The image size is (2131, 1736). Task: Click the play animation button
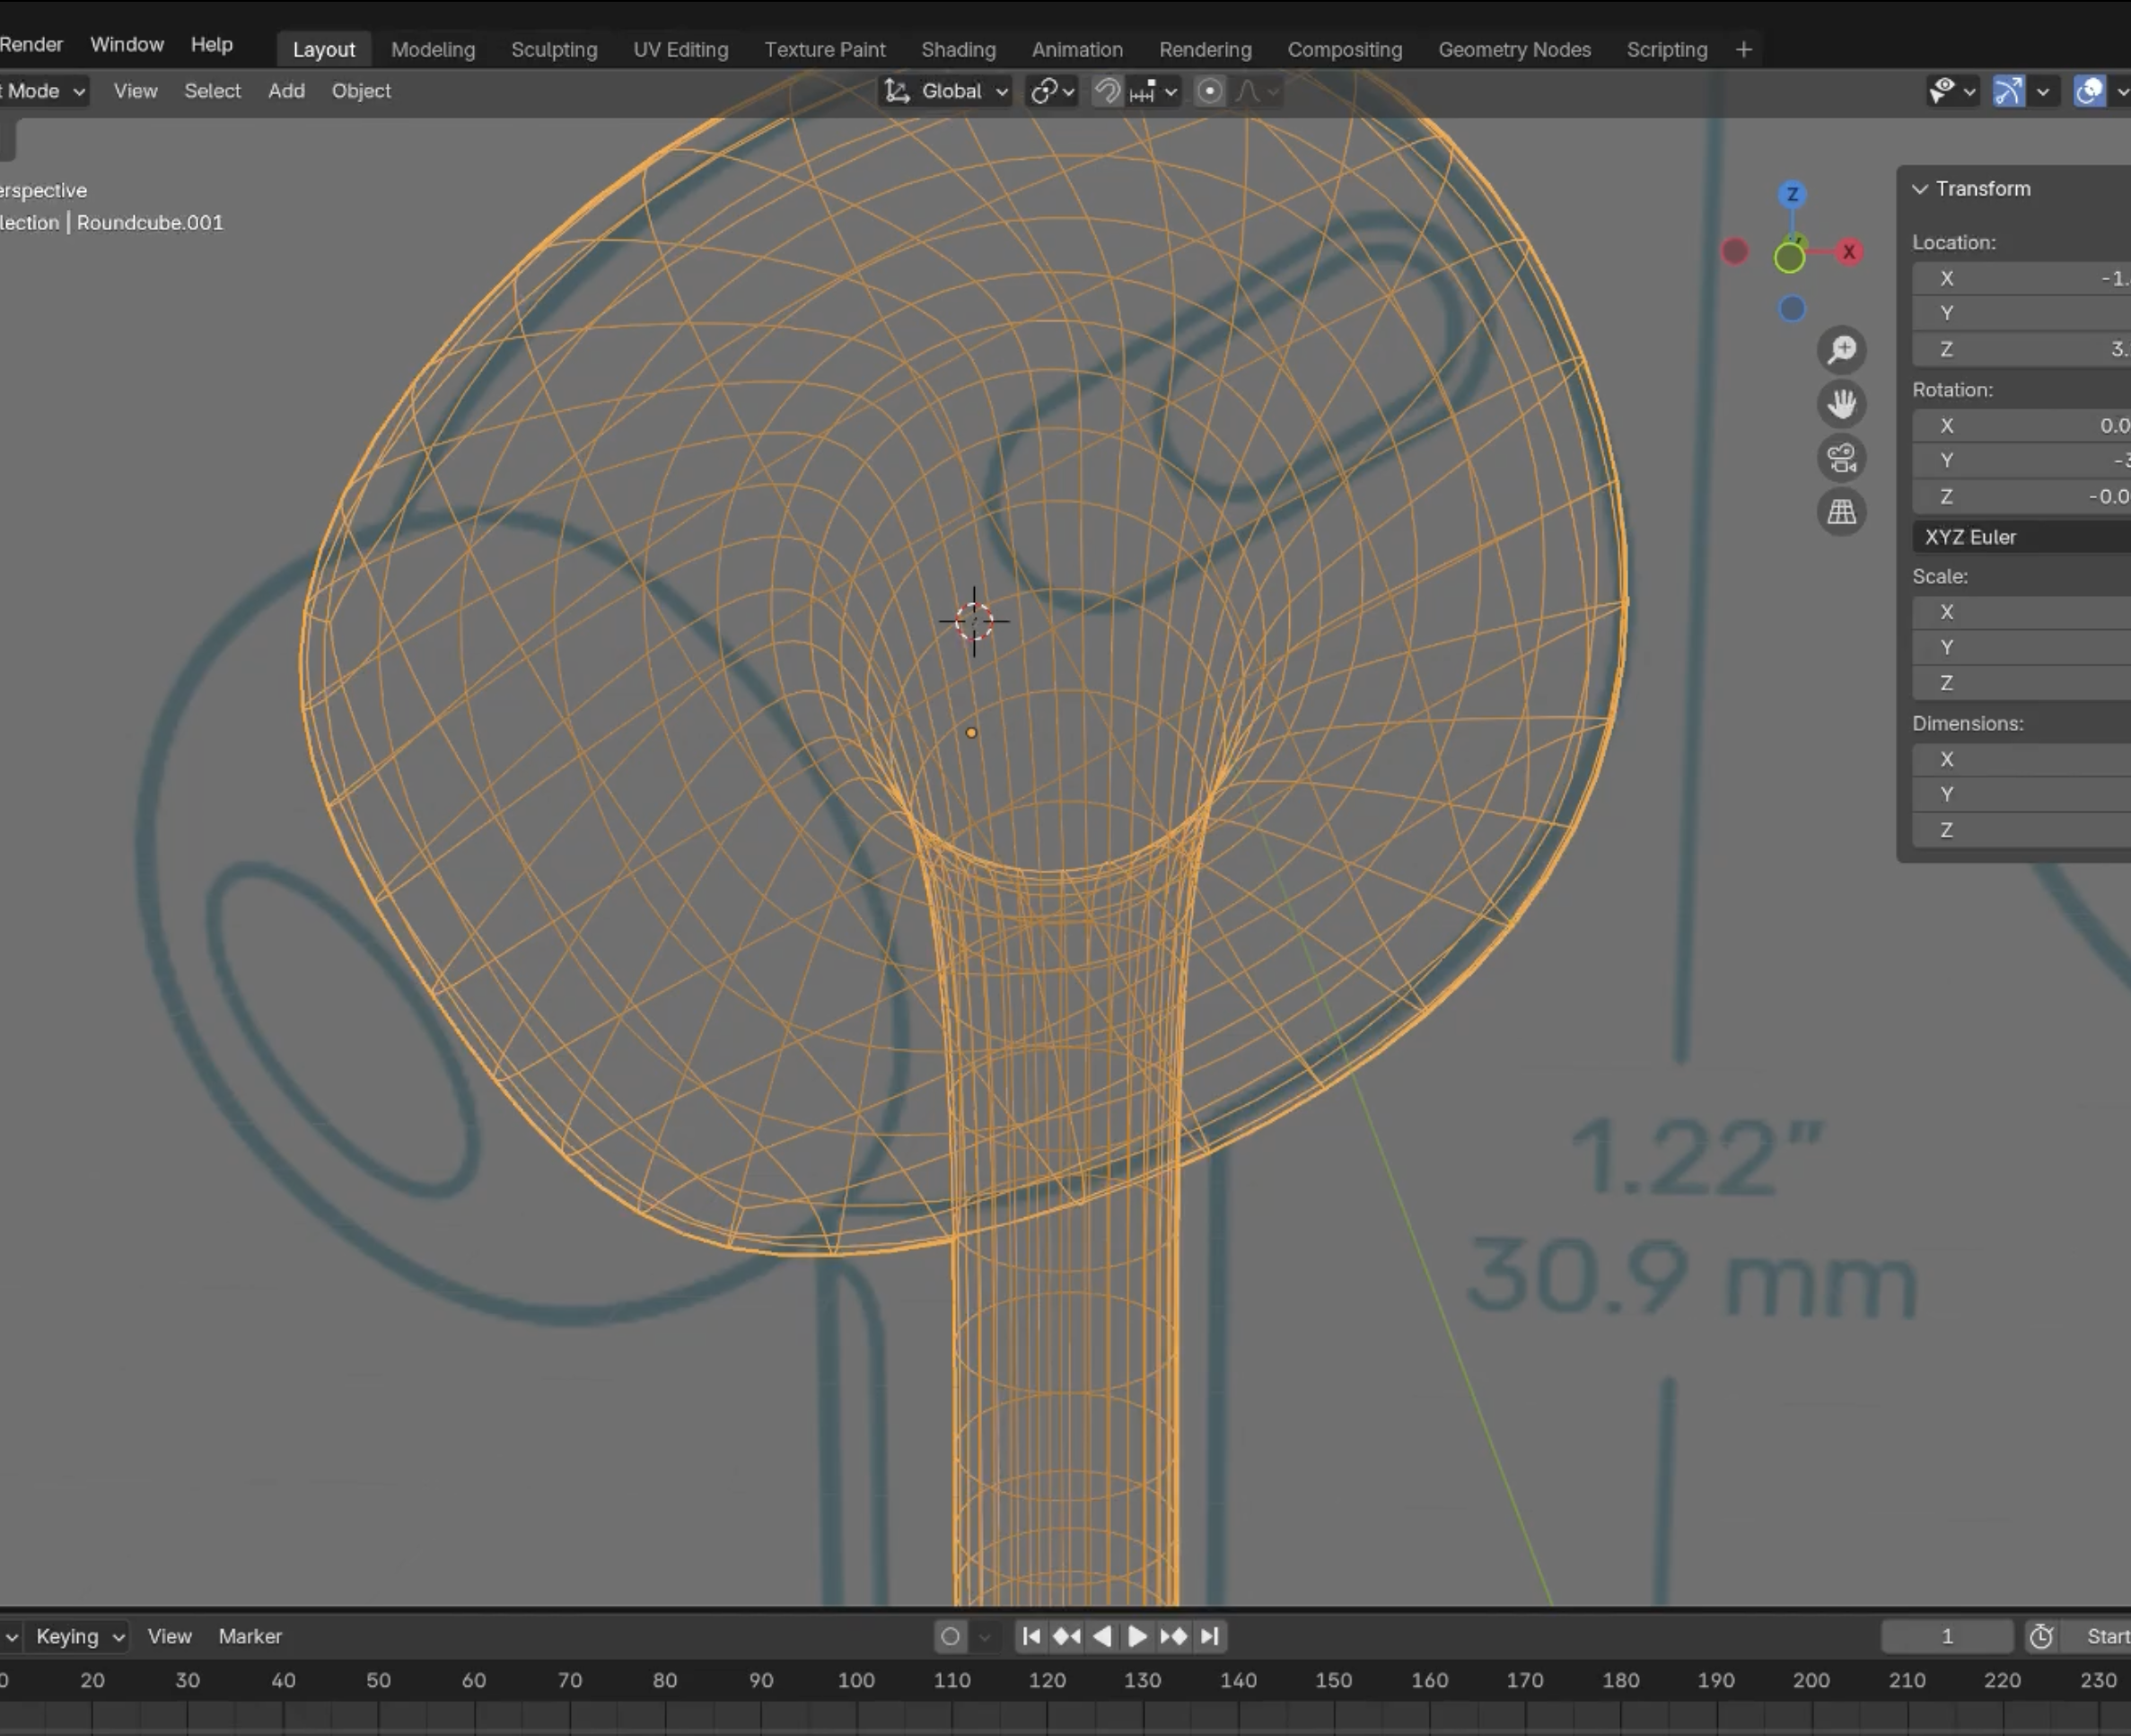point(1137,1636)
